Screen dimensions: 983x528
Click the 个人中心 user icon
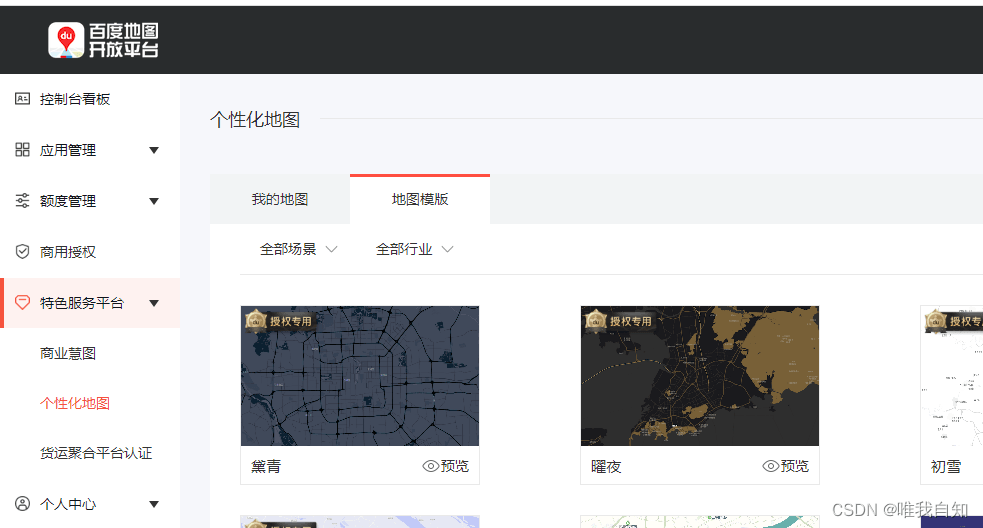click(23, 504)
